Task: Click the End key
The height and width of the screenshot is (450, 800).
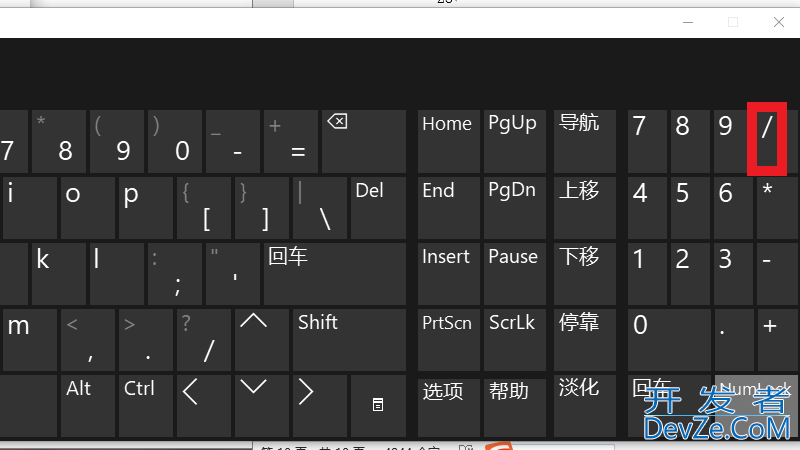Action: pos(448,208)
